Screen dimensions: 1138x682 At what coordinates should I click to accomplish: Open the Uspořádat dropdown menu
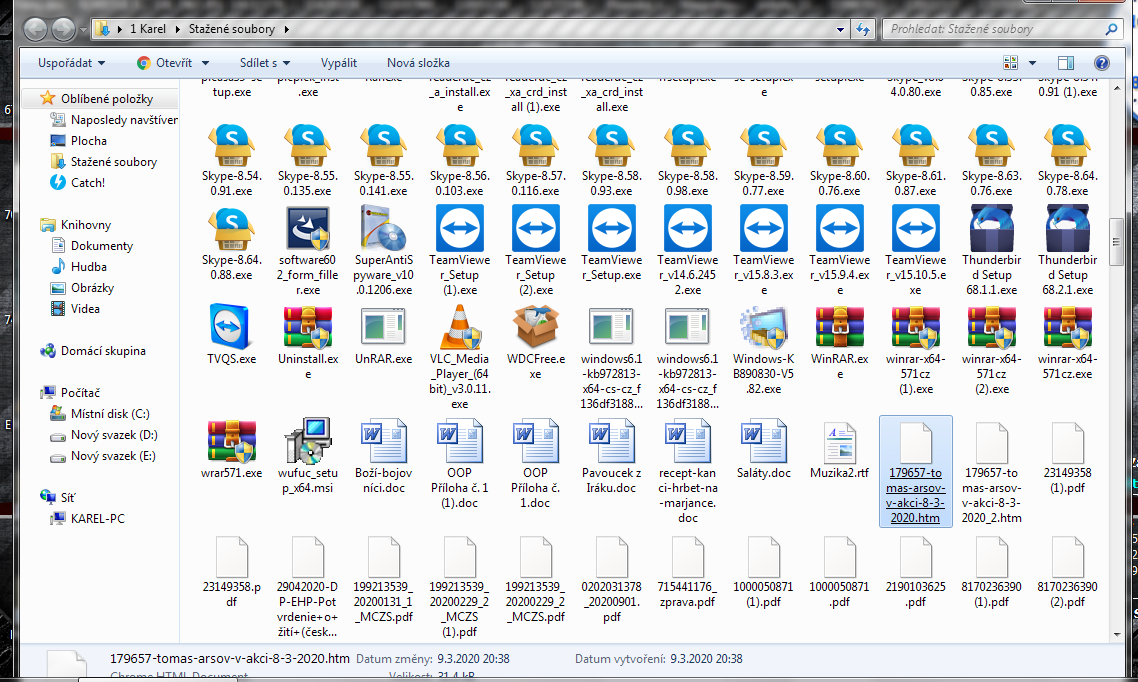pos(71,63)
